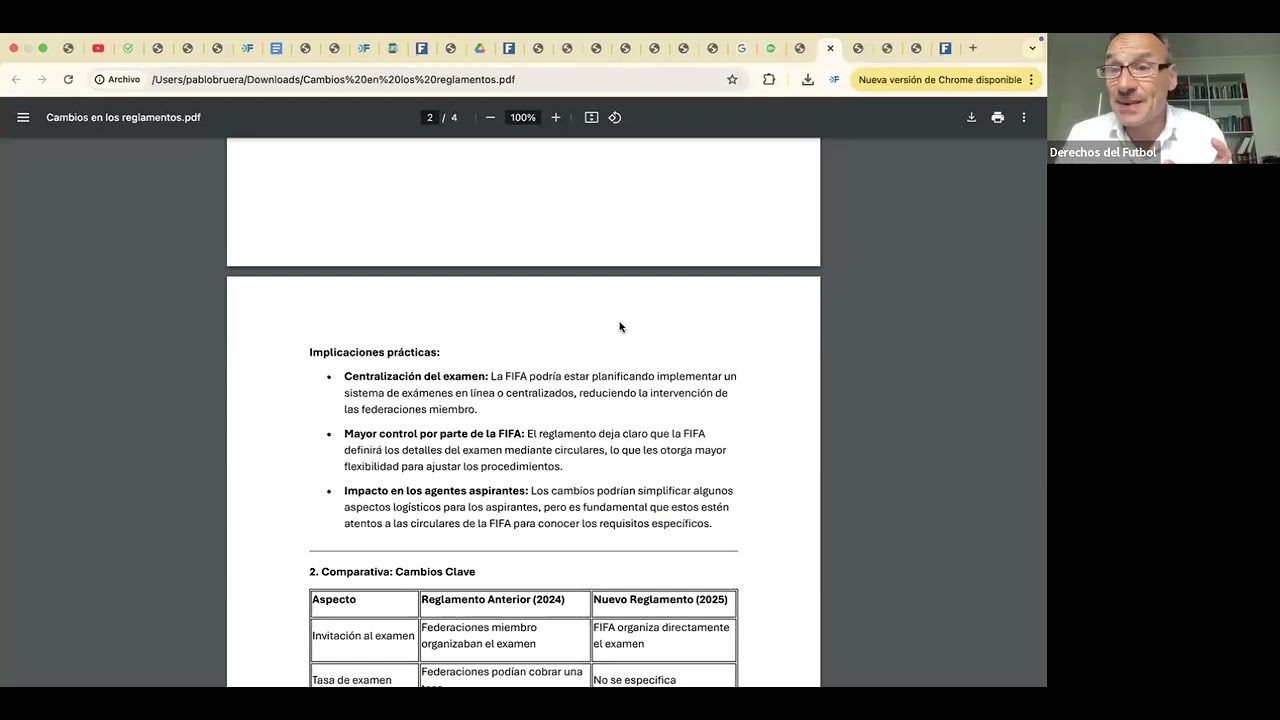Click the Federaciones miembro organizaban el examen cell
Image resolution: width=1280 pixels, height=720 pixels.
pos(505,640)
